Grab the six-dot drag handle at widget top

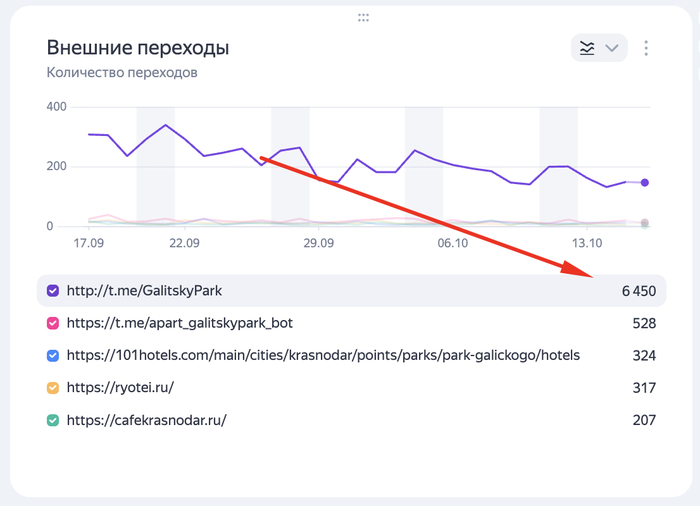(363, 17)
